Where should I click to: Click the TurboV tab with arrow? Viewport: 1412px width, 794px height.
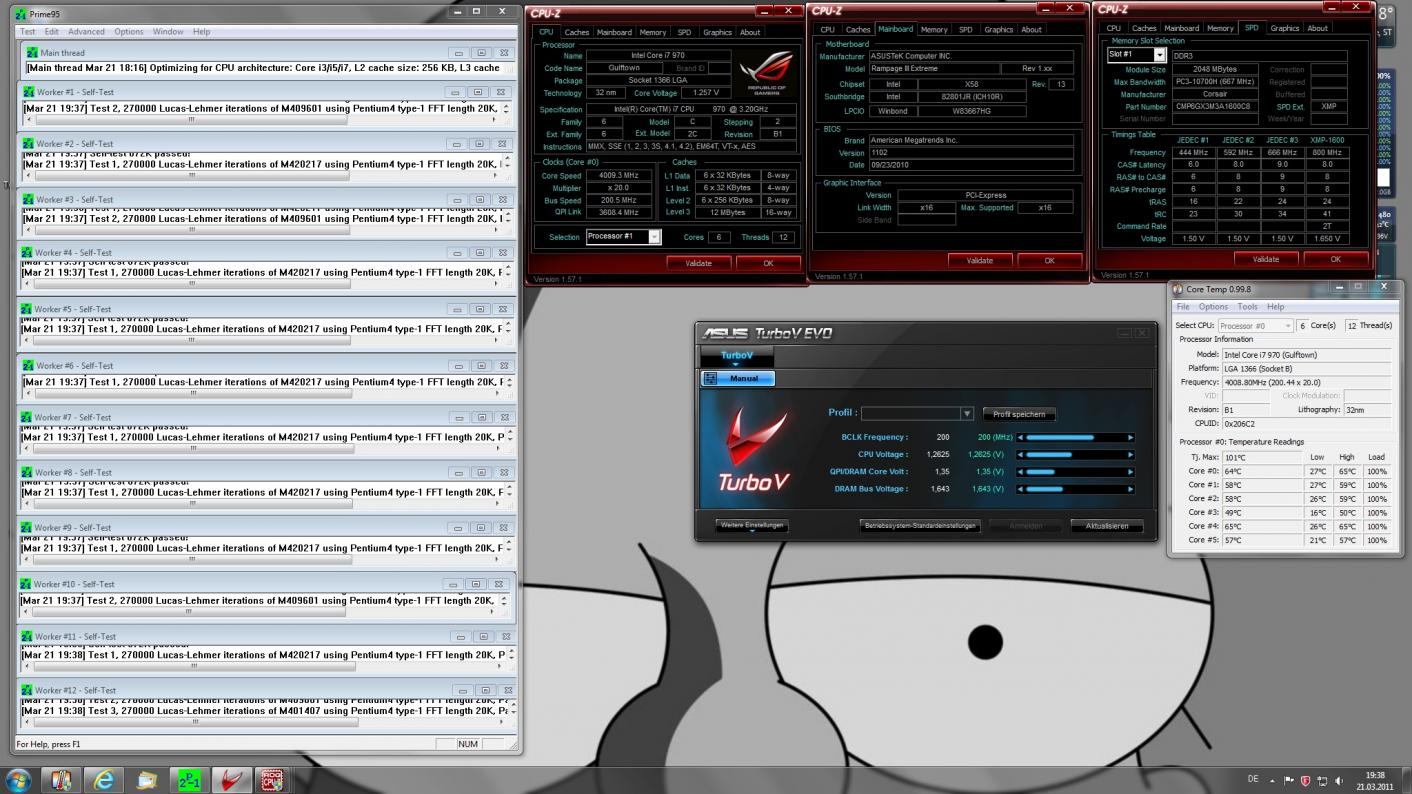(737, 357)
